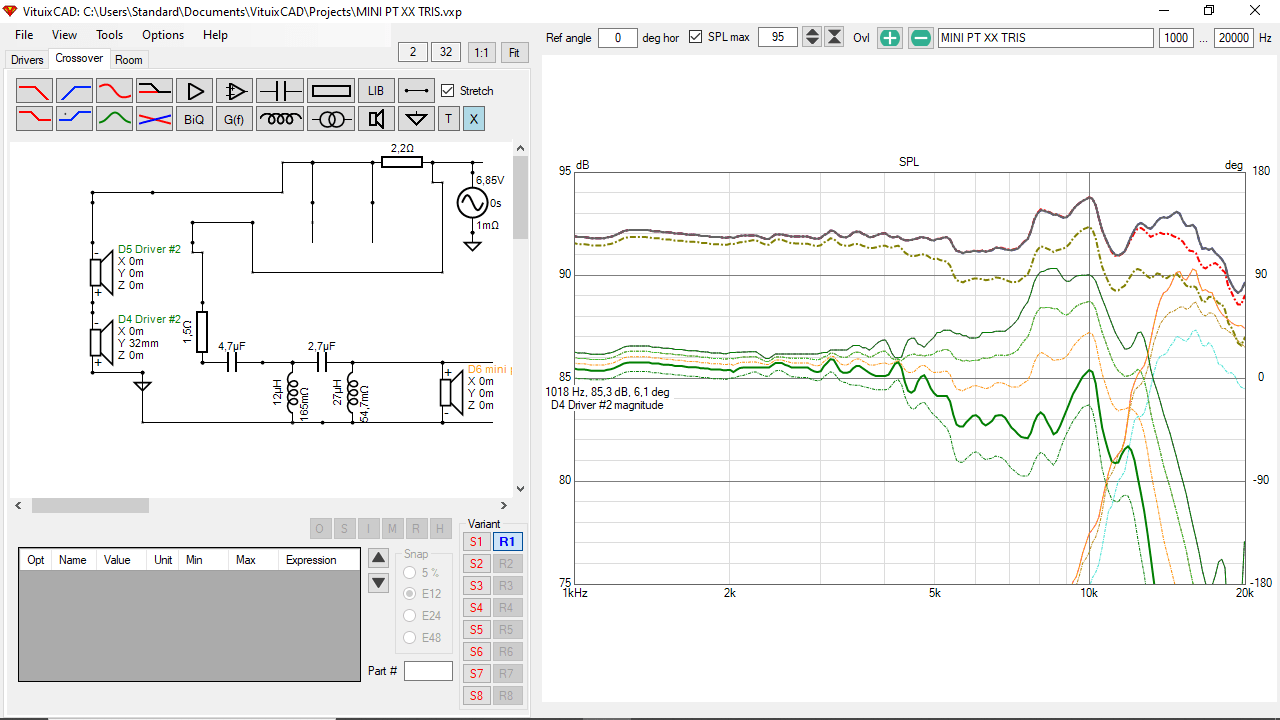1280x720 pixels.
Task: Select the blue high-shelf filter icon
Action: point(74,119)
